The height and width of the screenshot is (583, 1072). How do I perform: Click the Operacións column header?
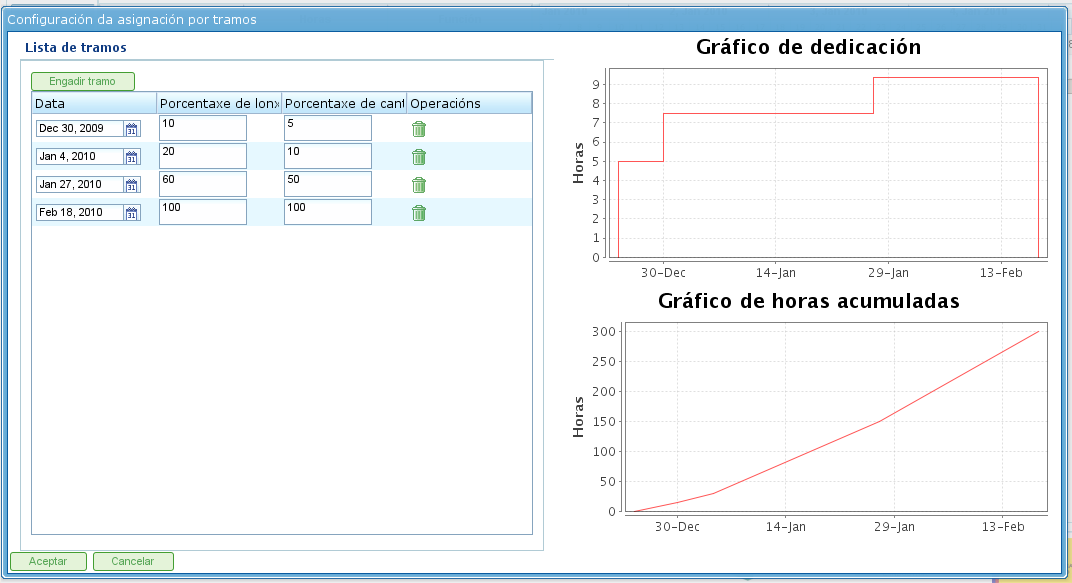coord(468,103)
